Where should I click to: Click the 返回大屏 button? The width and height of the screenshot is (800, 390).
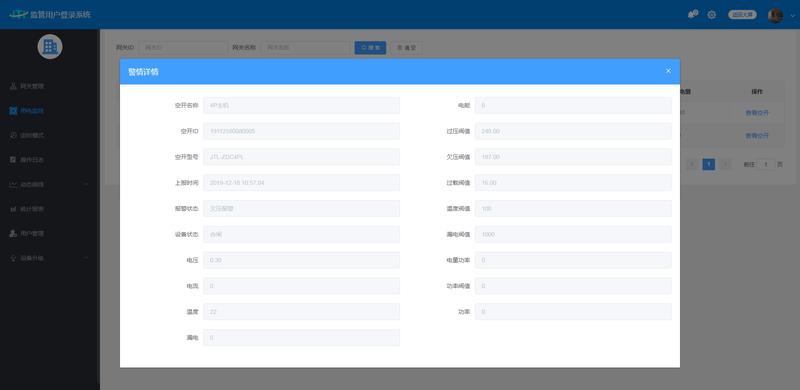[x=742, y=15]
